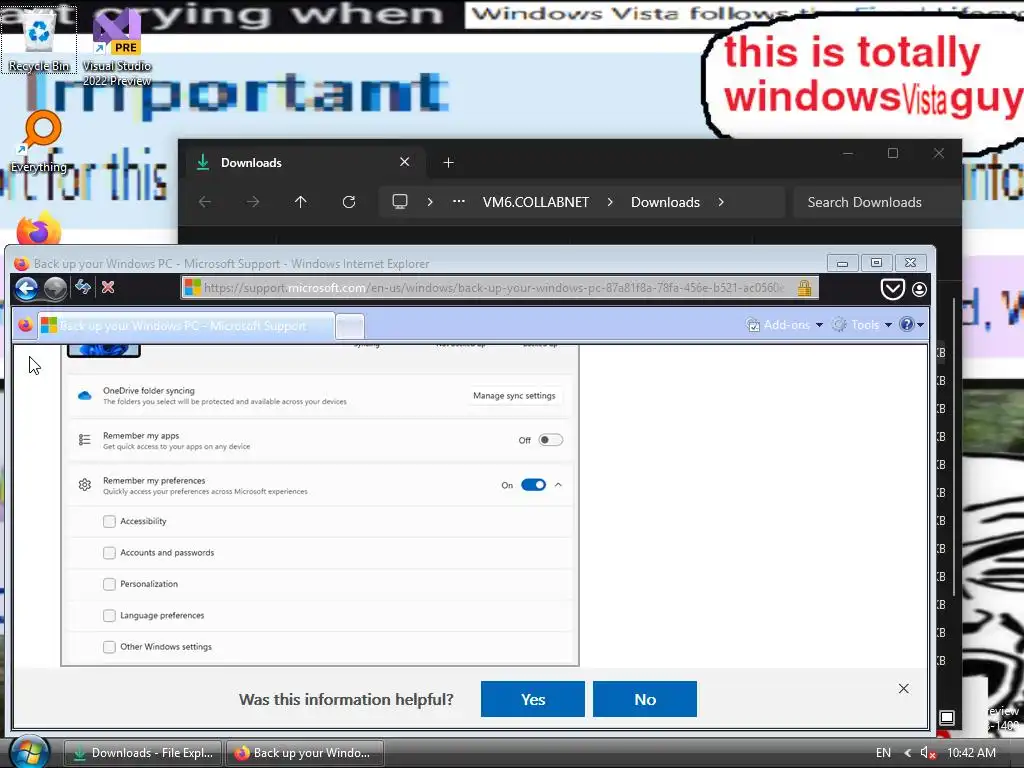Go back in the browser window
The image size is (1024, 768).
click(27, 288)
